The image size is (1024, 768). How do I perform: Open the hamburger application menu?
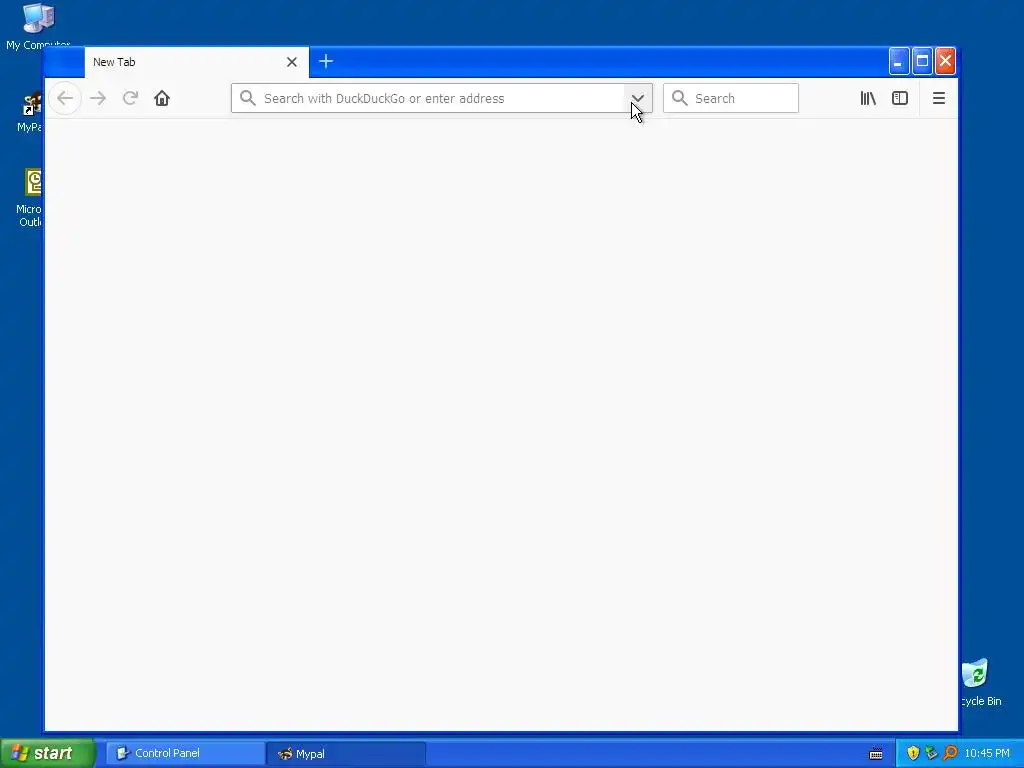coord(938,99)
